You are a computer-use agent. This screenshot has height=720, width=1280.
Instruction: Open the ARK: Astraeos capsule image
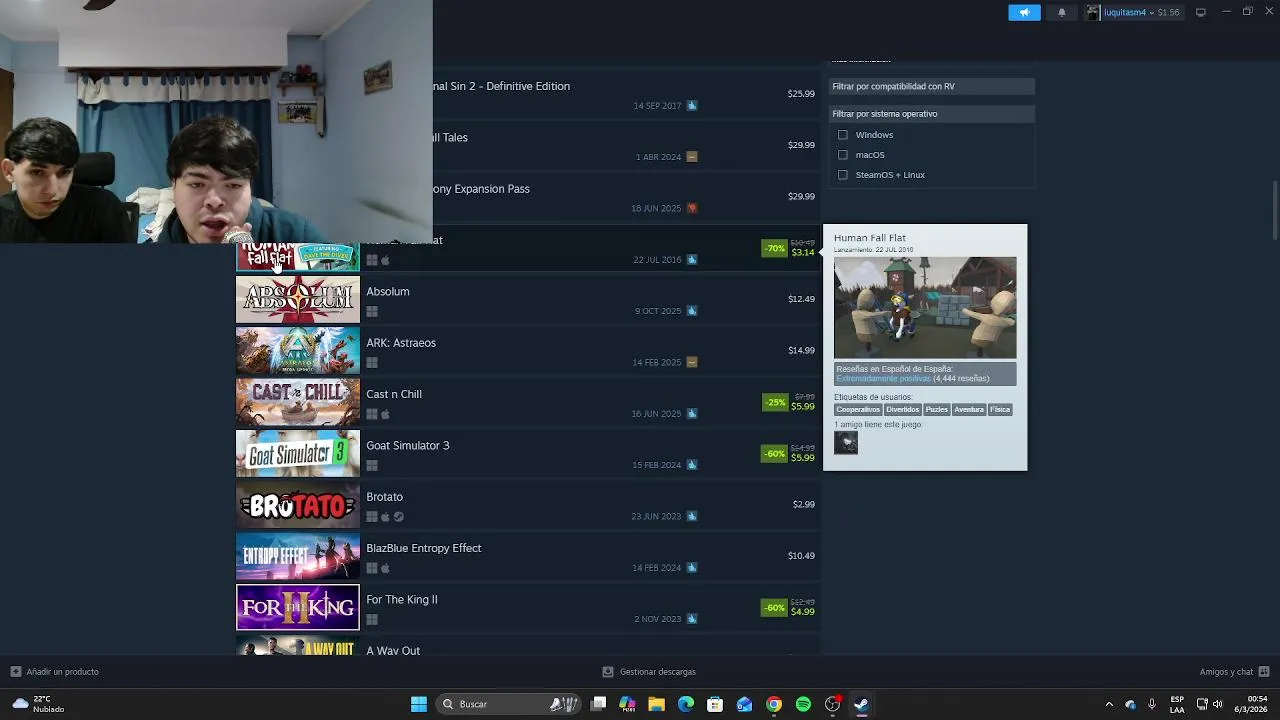297,350
